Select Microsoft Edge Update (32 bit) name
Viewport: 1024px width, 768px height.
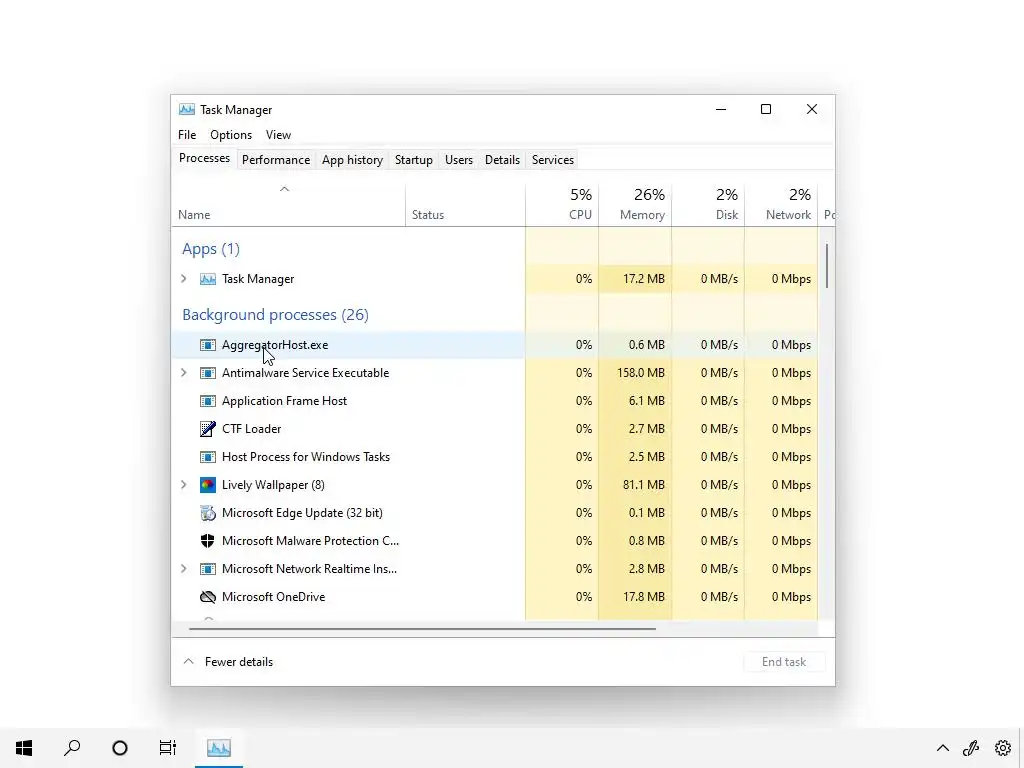tap(302, 513)
